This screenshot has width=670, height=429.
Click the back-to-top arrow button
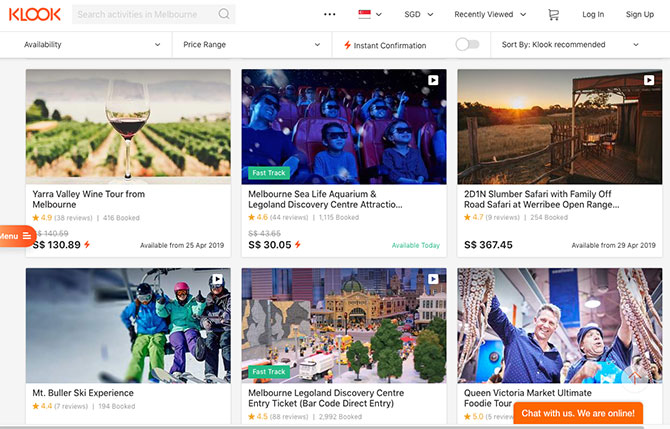[x=635, y=377]
